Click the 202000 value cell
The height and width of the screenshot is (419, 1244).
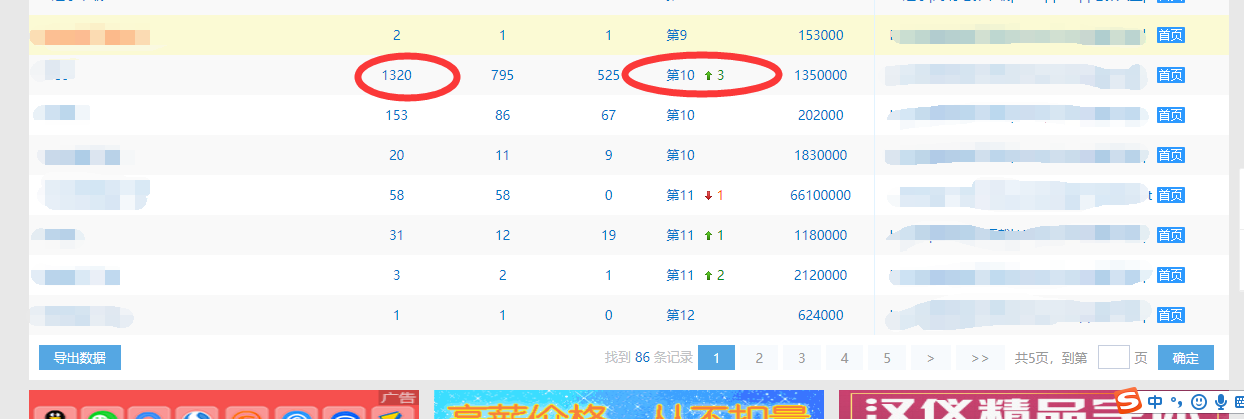coord(821,115)
